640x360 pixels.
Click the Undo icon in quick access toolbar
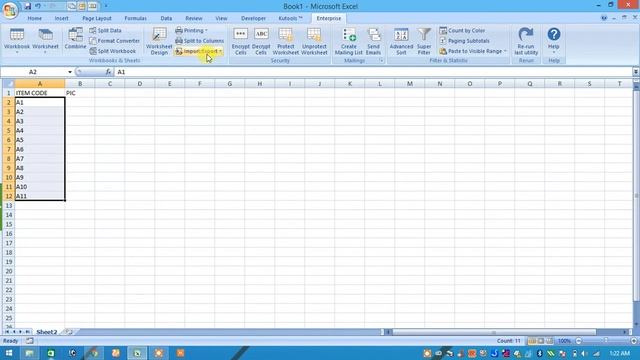point(38,6)
